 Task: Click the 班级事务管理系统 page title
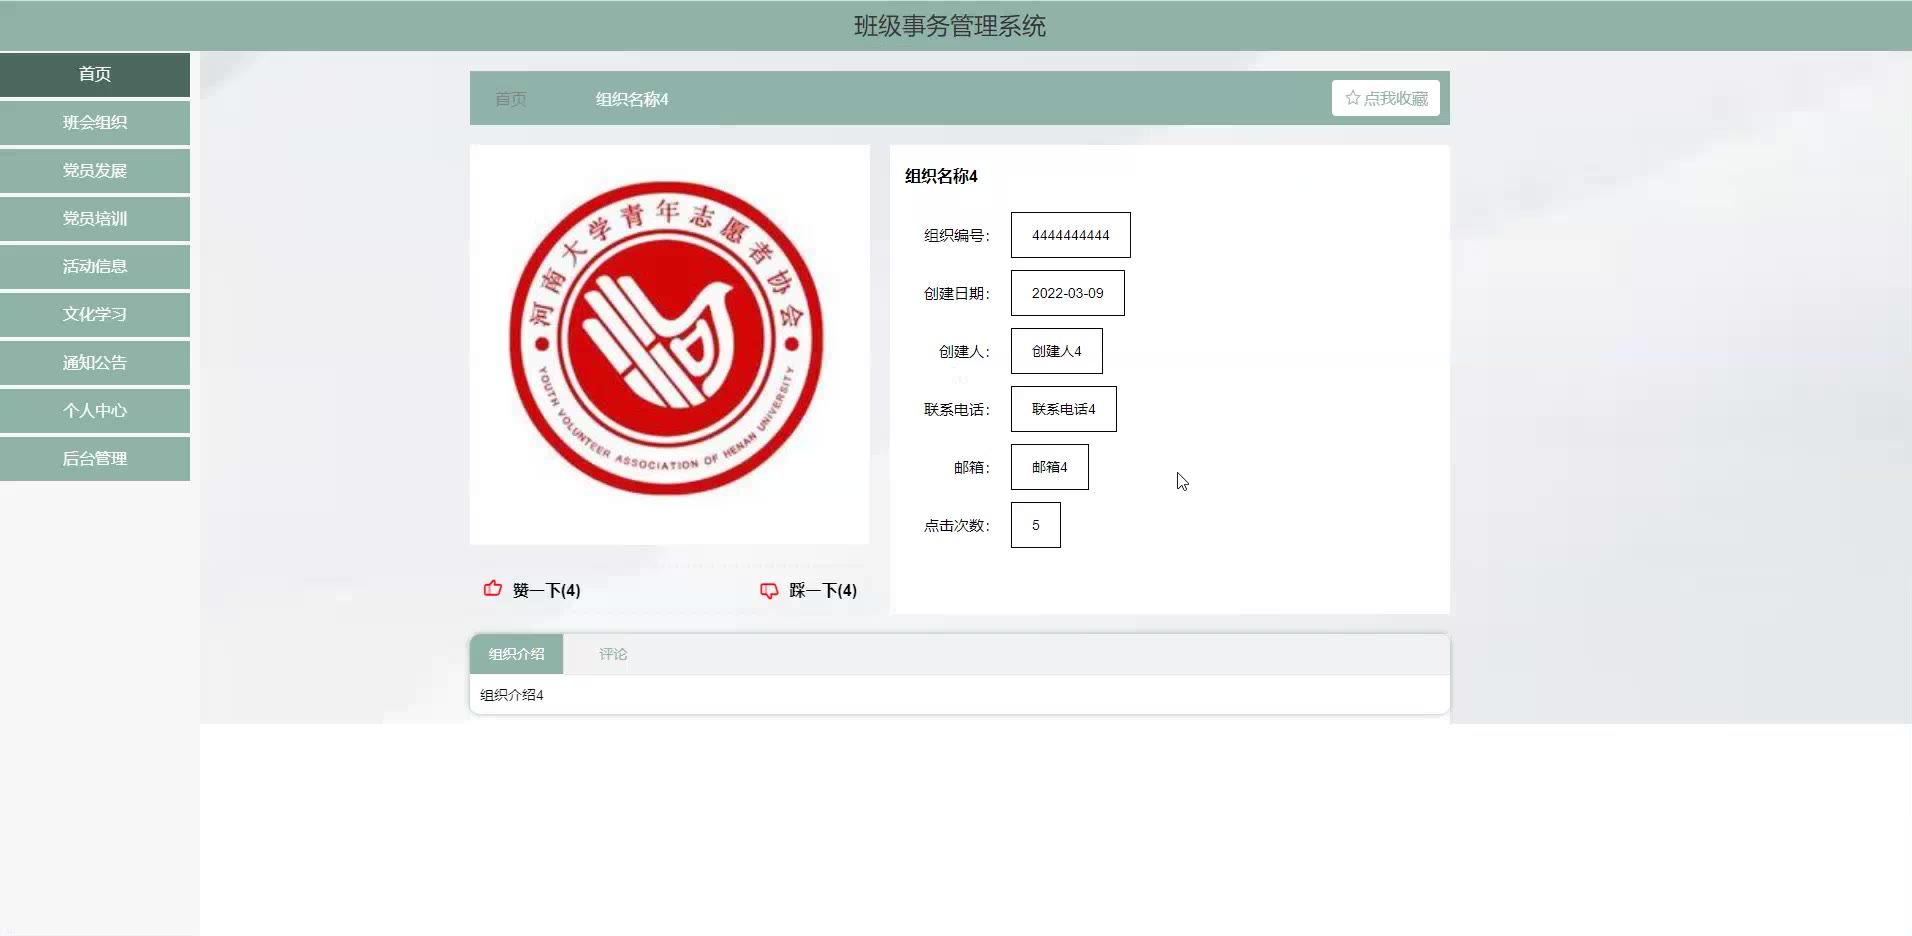pyautogui.click(x=950, y=26)
